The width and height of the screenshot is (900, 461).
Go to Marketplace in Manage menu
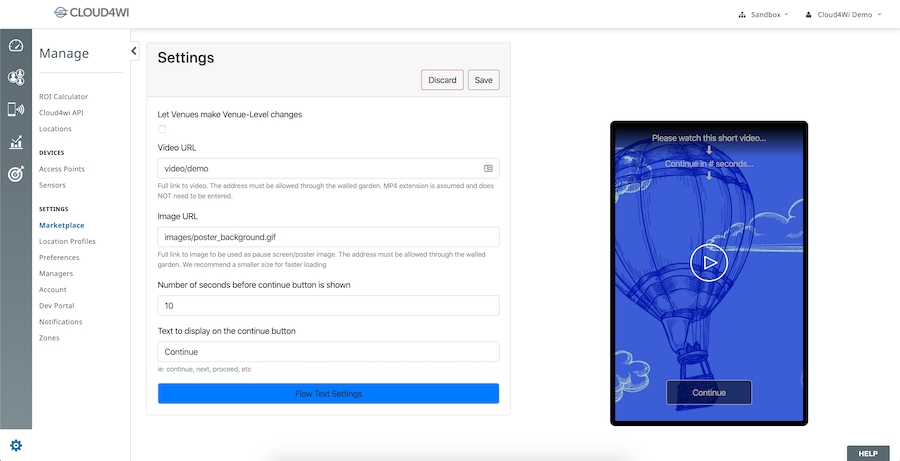tap(61, 225)
